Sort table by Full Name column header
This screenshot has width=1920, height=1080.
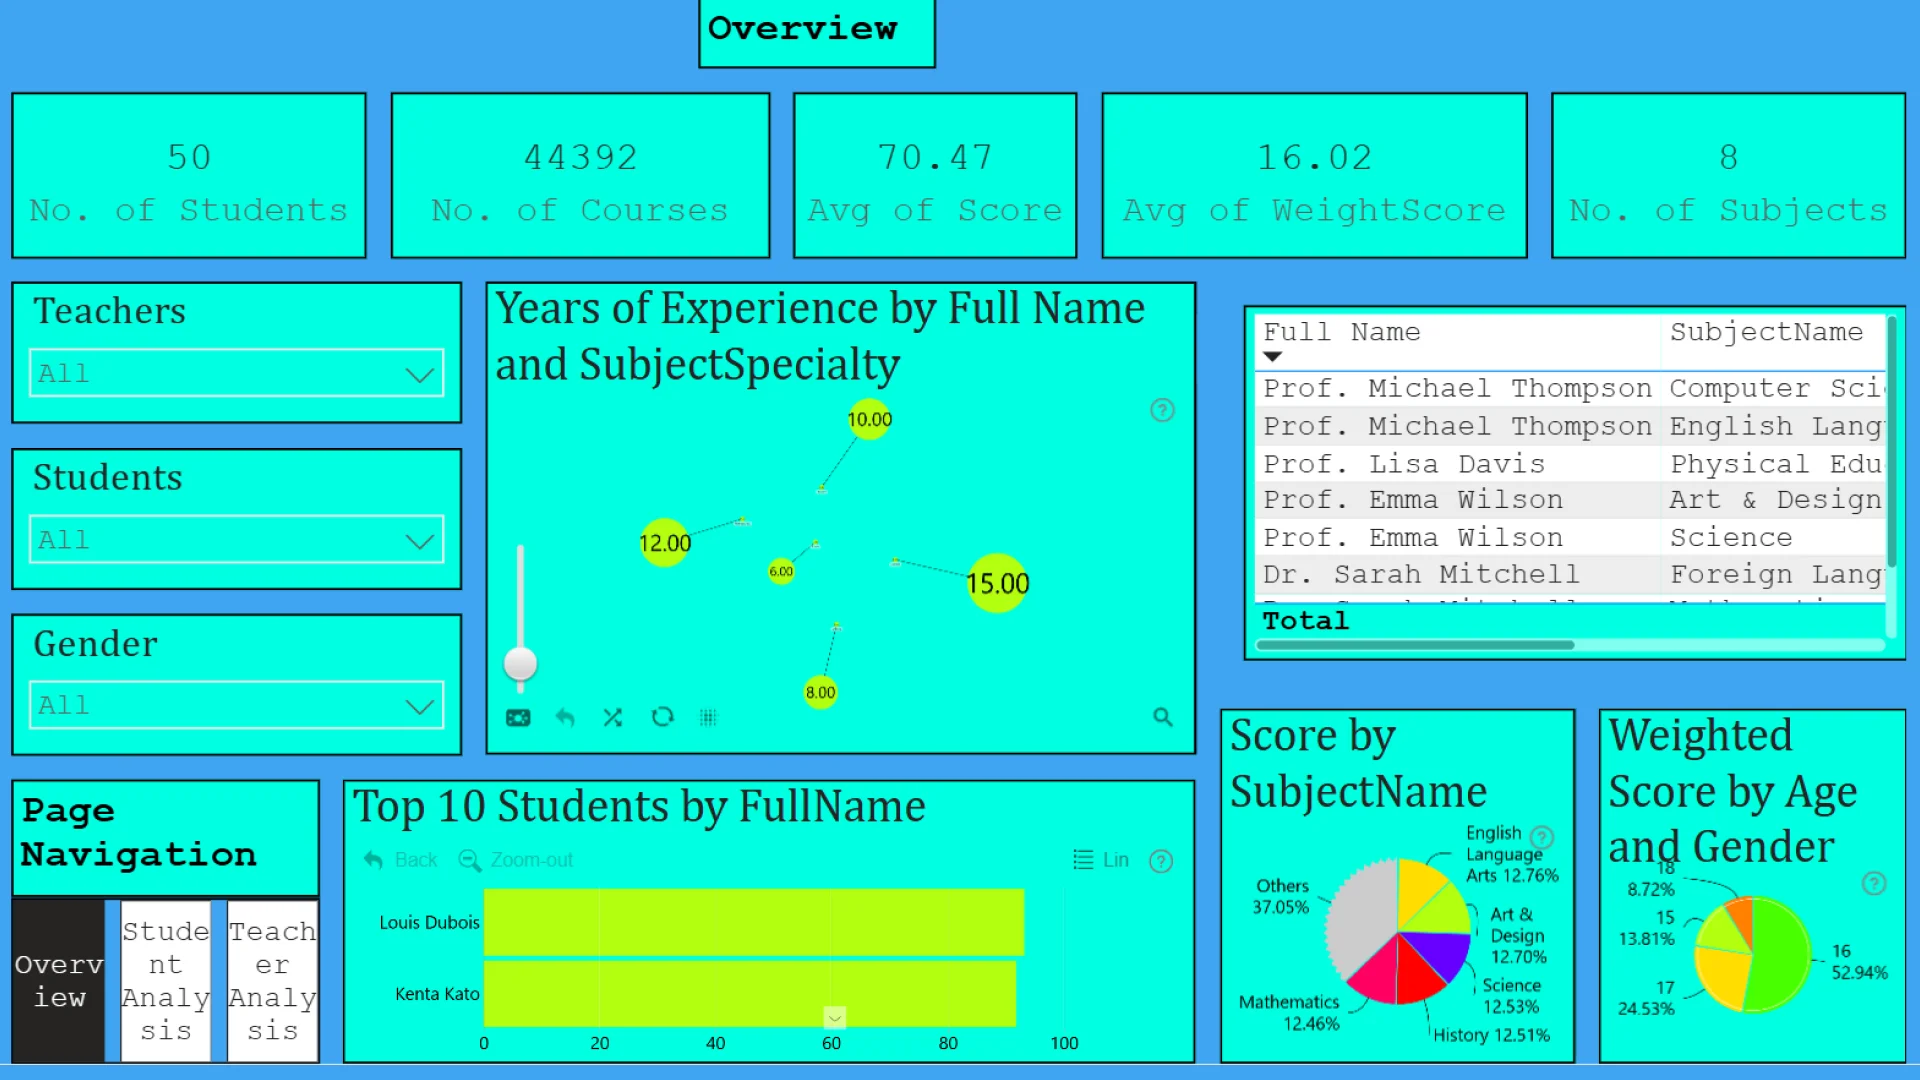click(1341, 332)
